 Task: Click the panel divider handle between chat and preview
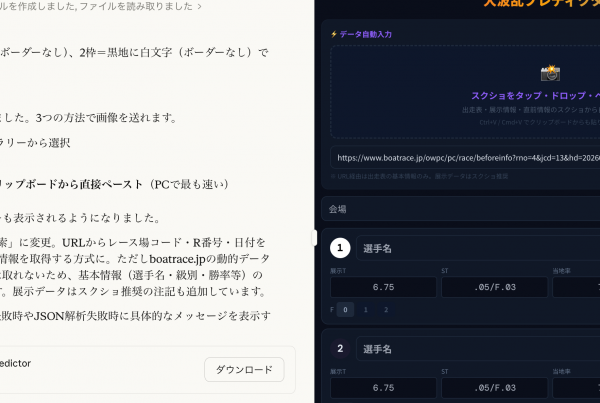pos(314,238)
